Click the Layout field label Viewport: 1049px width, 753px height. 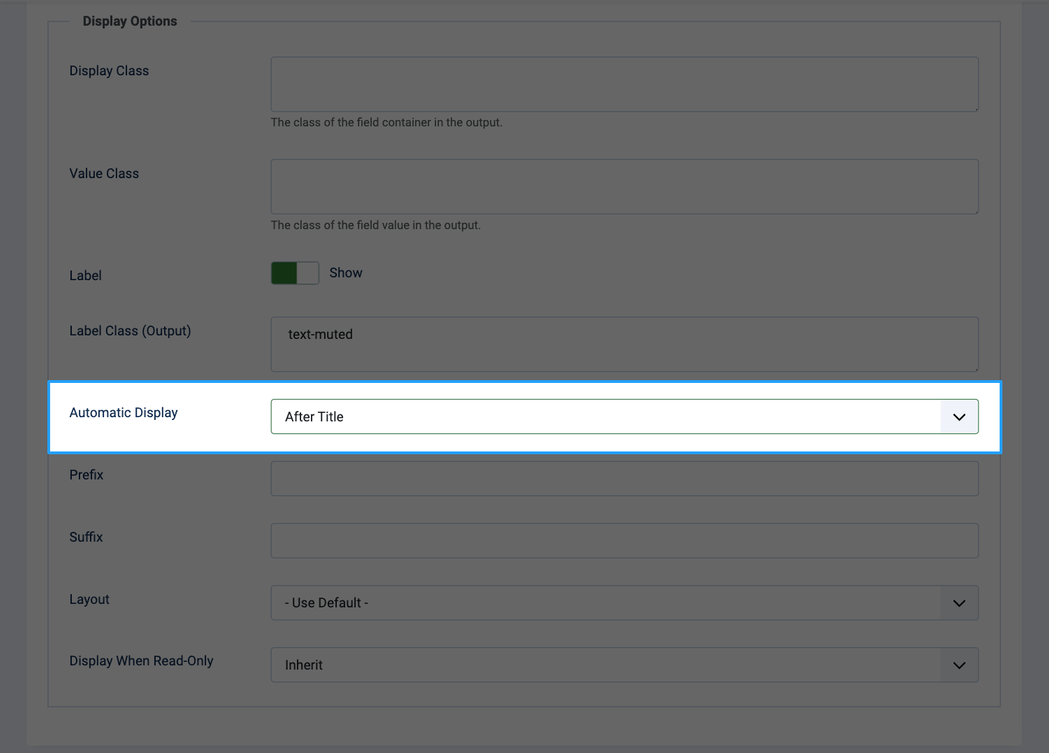pyautogui.click(x=89, y=599)
